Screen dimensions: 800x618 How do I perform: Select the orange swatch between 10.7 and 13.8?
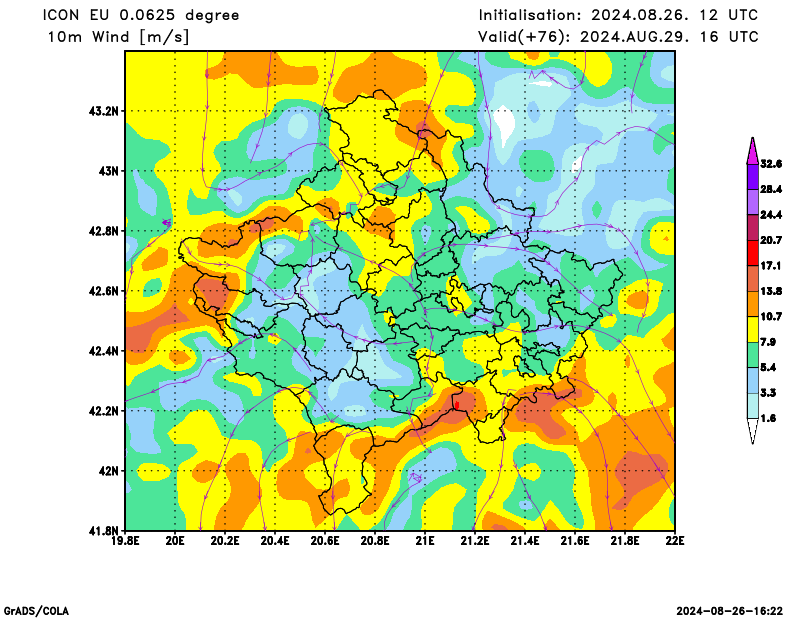753,304
